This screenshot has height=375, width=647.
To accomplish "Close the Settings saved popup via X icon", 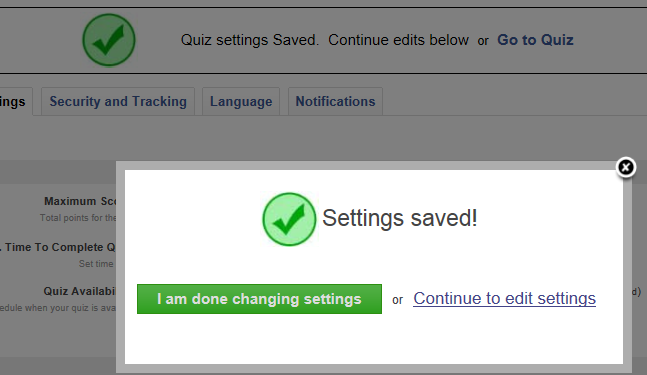I will click(x=626, y=167).
